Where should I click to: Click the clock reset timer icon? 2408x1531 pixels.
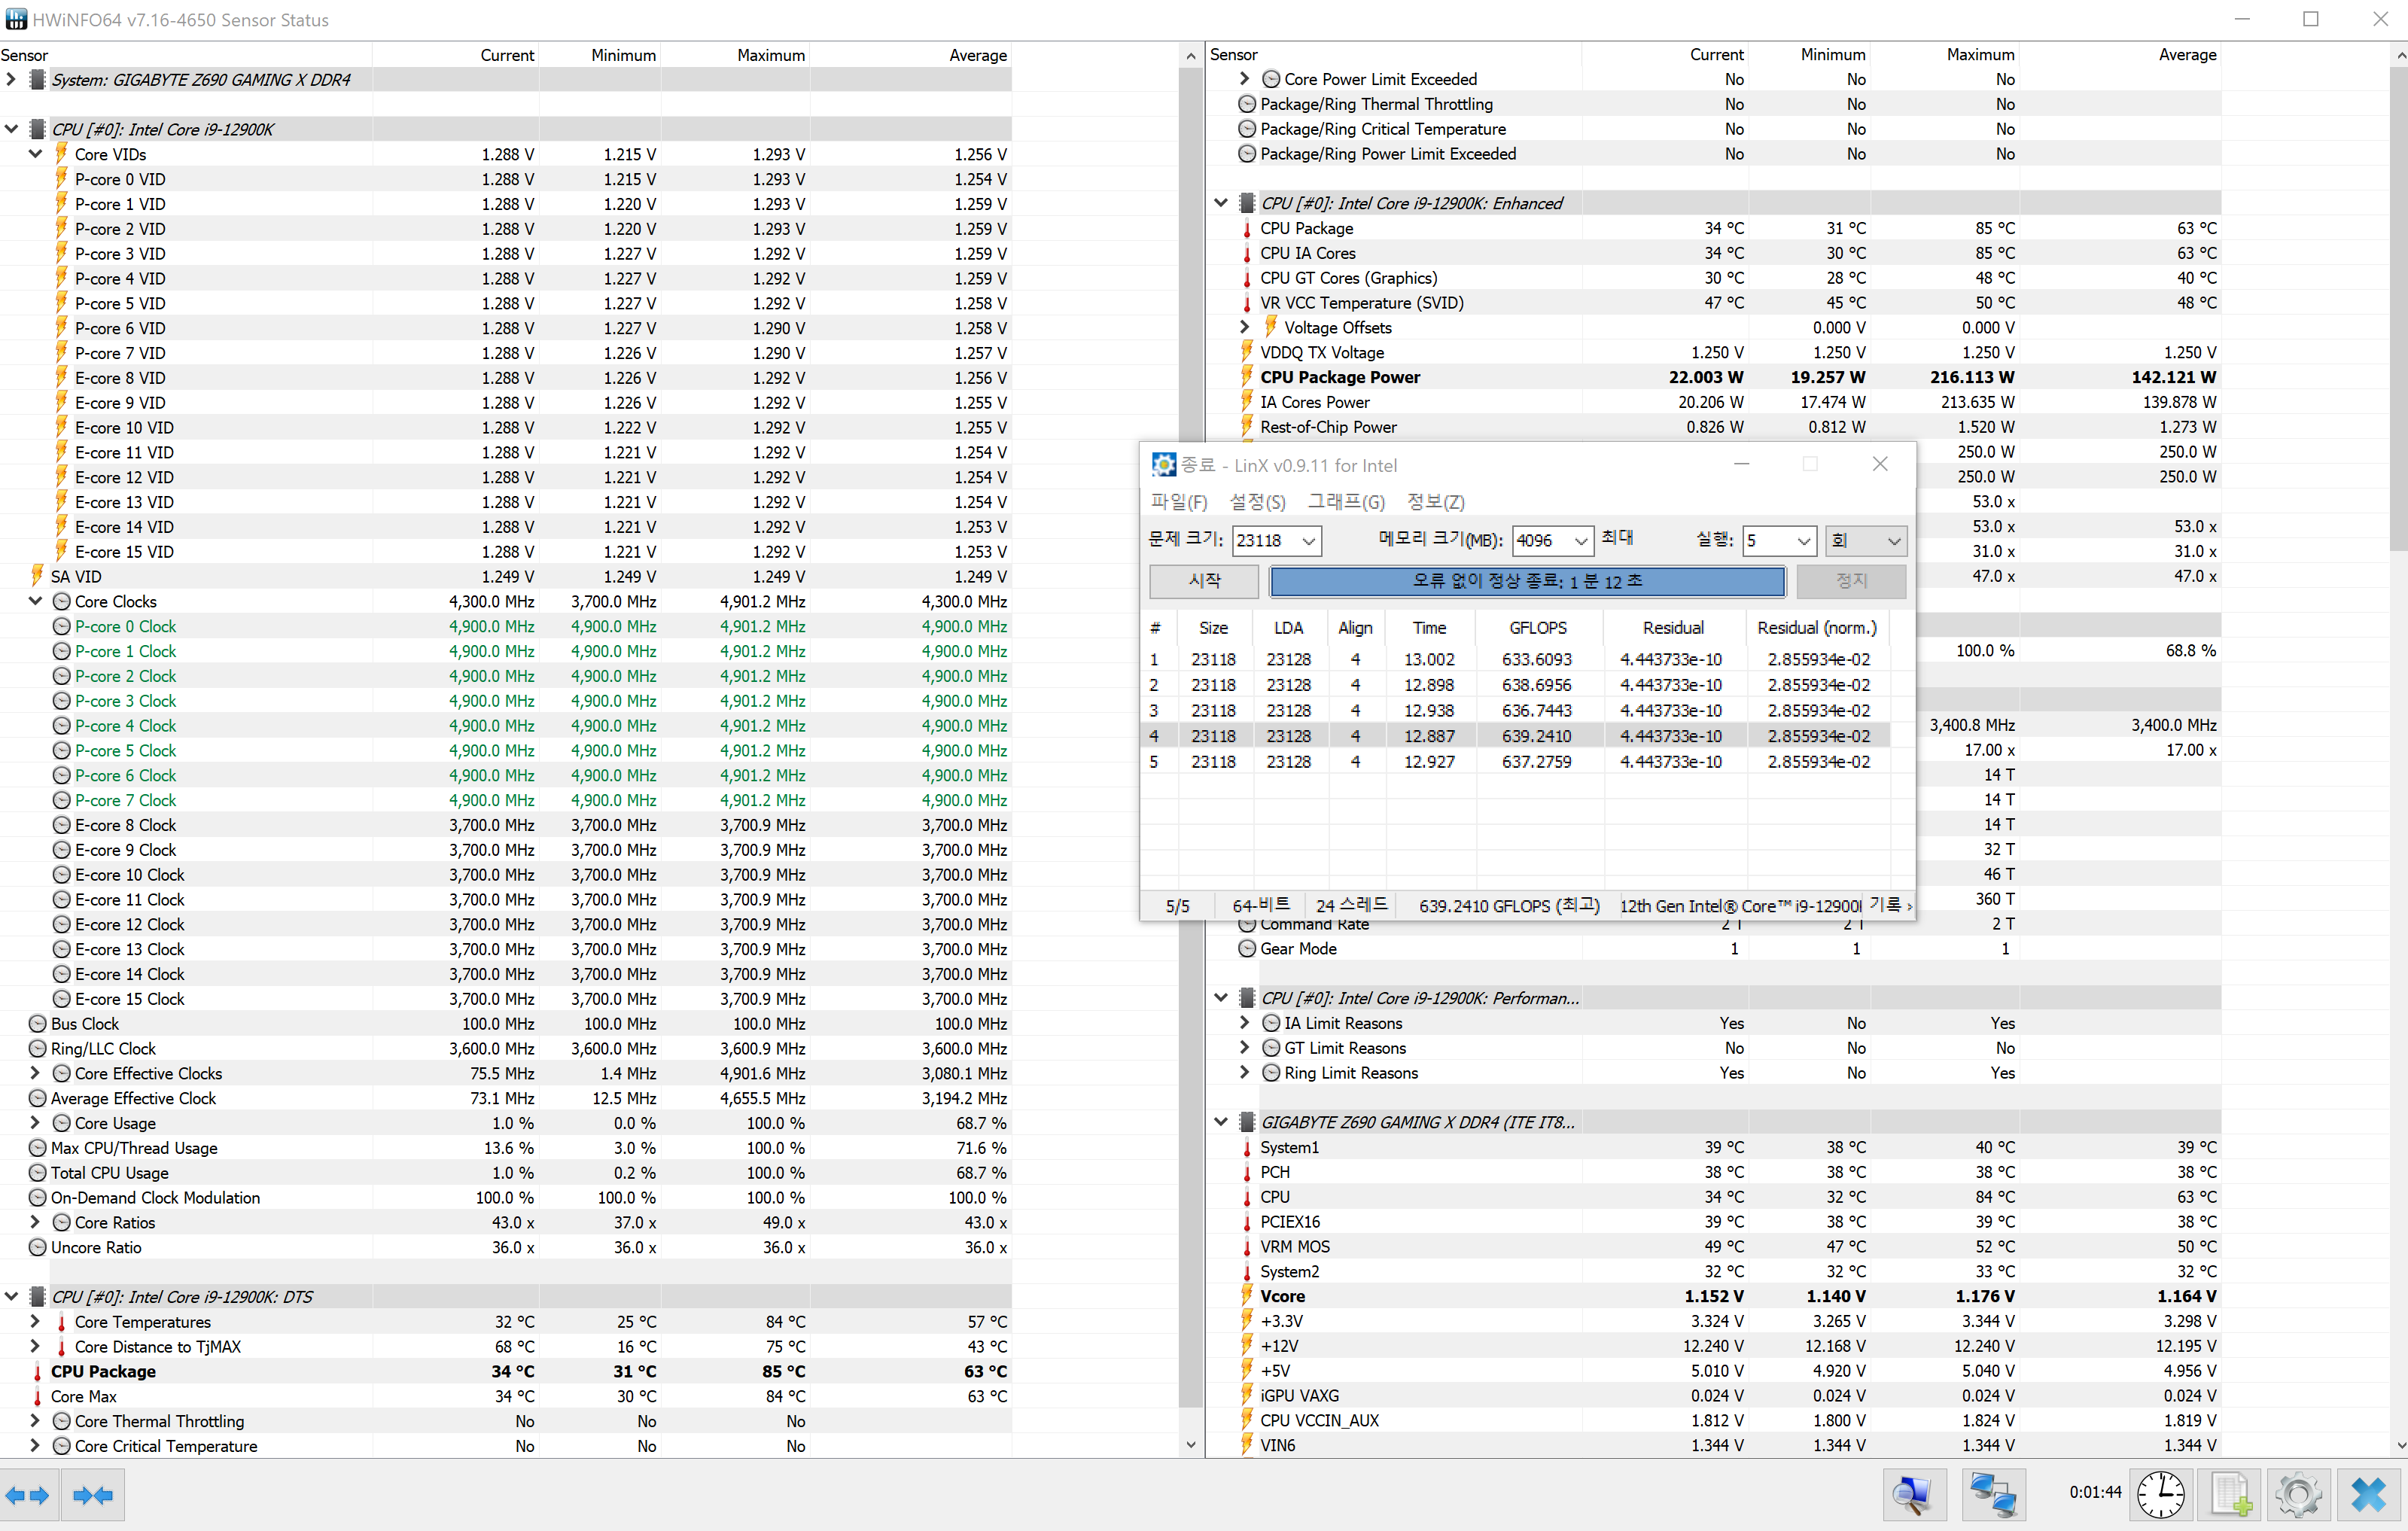click(2161, 1495)
